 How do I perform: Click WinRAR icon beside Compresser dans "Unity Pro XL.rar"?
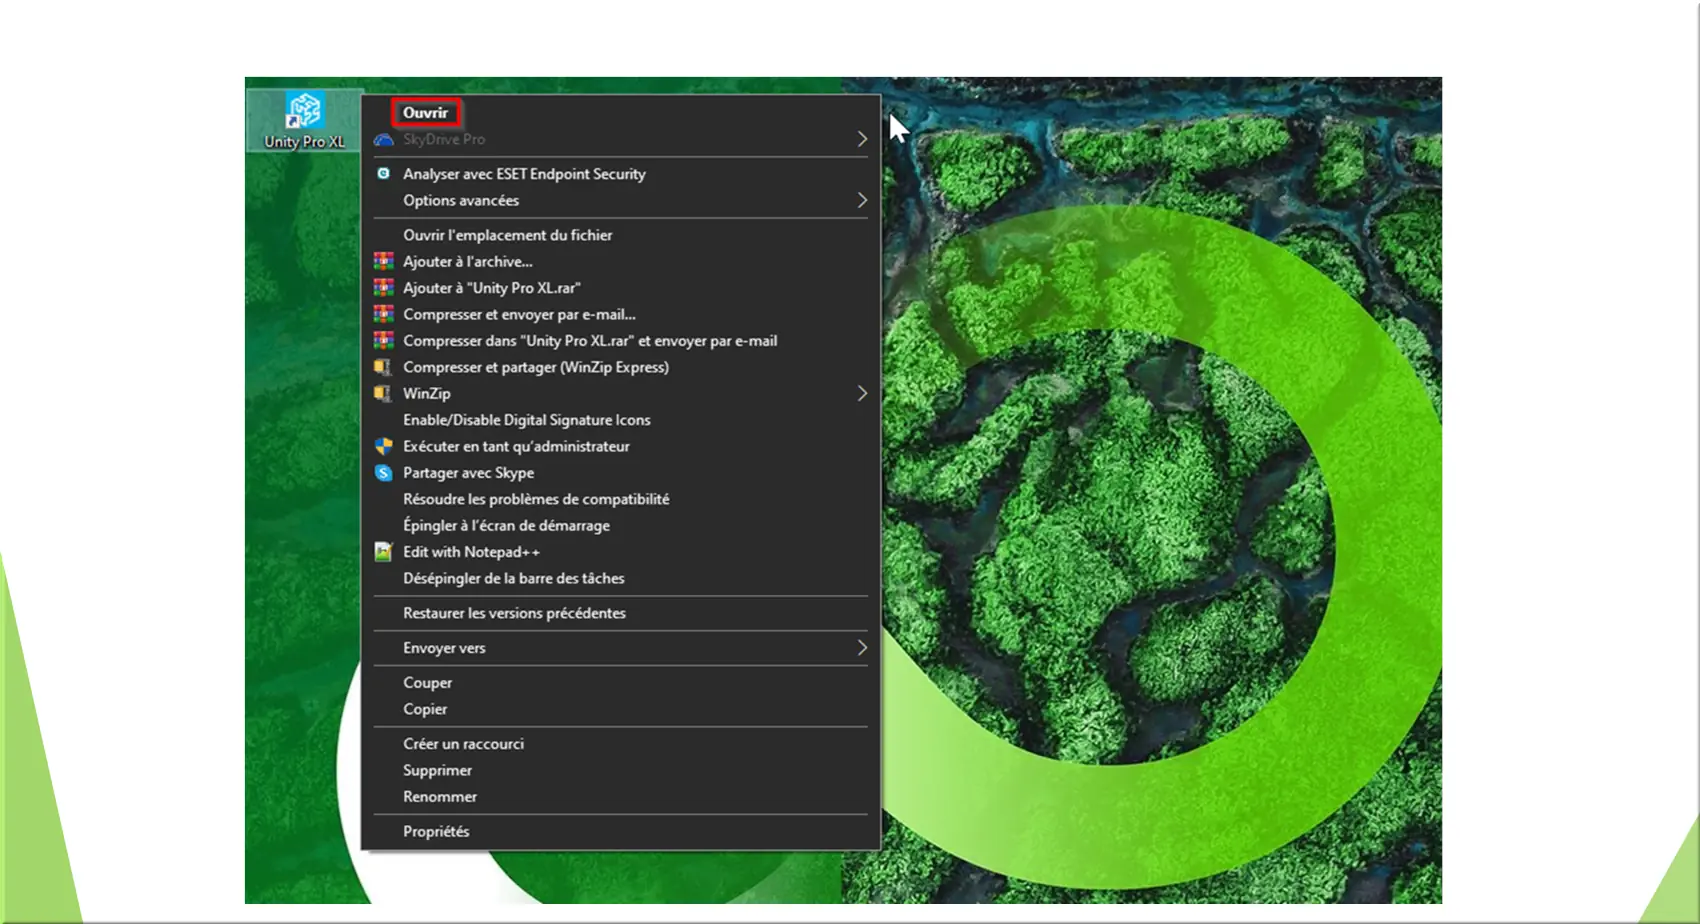click(x=383, y=341)
